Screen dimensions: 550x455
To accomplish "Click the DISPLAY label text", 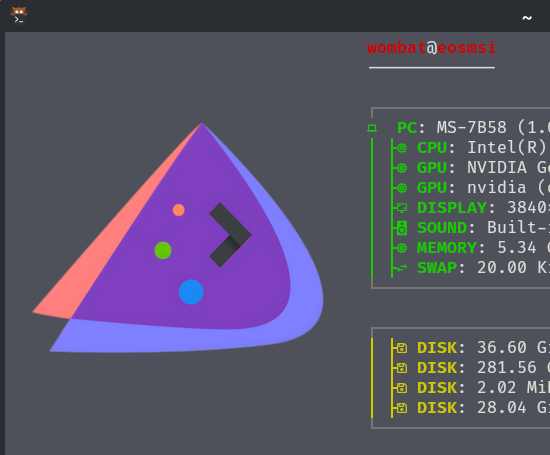I will coord(452,208).
